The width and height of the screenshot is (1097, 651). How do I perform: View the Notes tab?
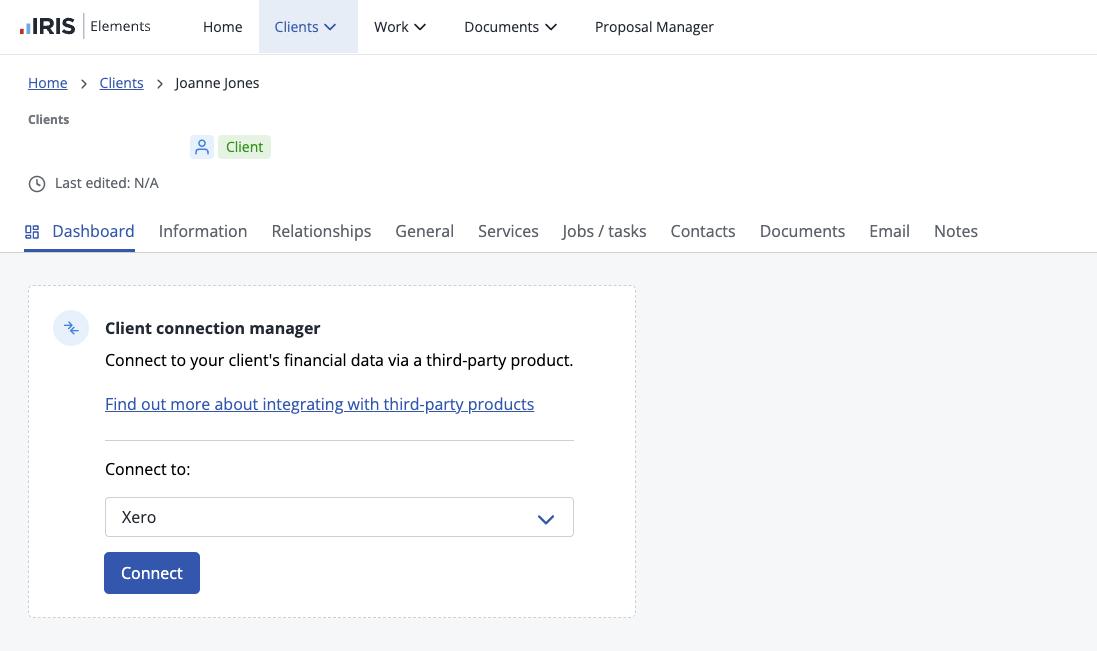[x=955, y=231]
